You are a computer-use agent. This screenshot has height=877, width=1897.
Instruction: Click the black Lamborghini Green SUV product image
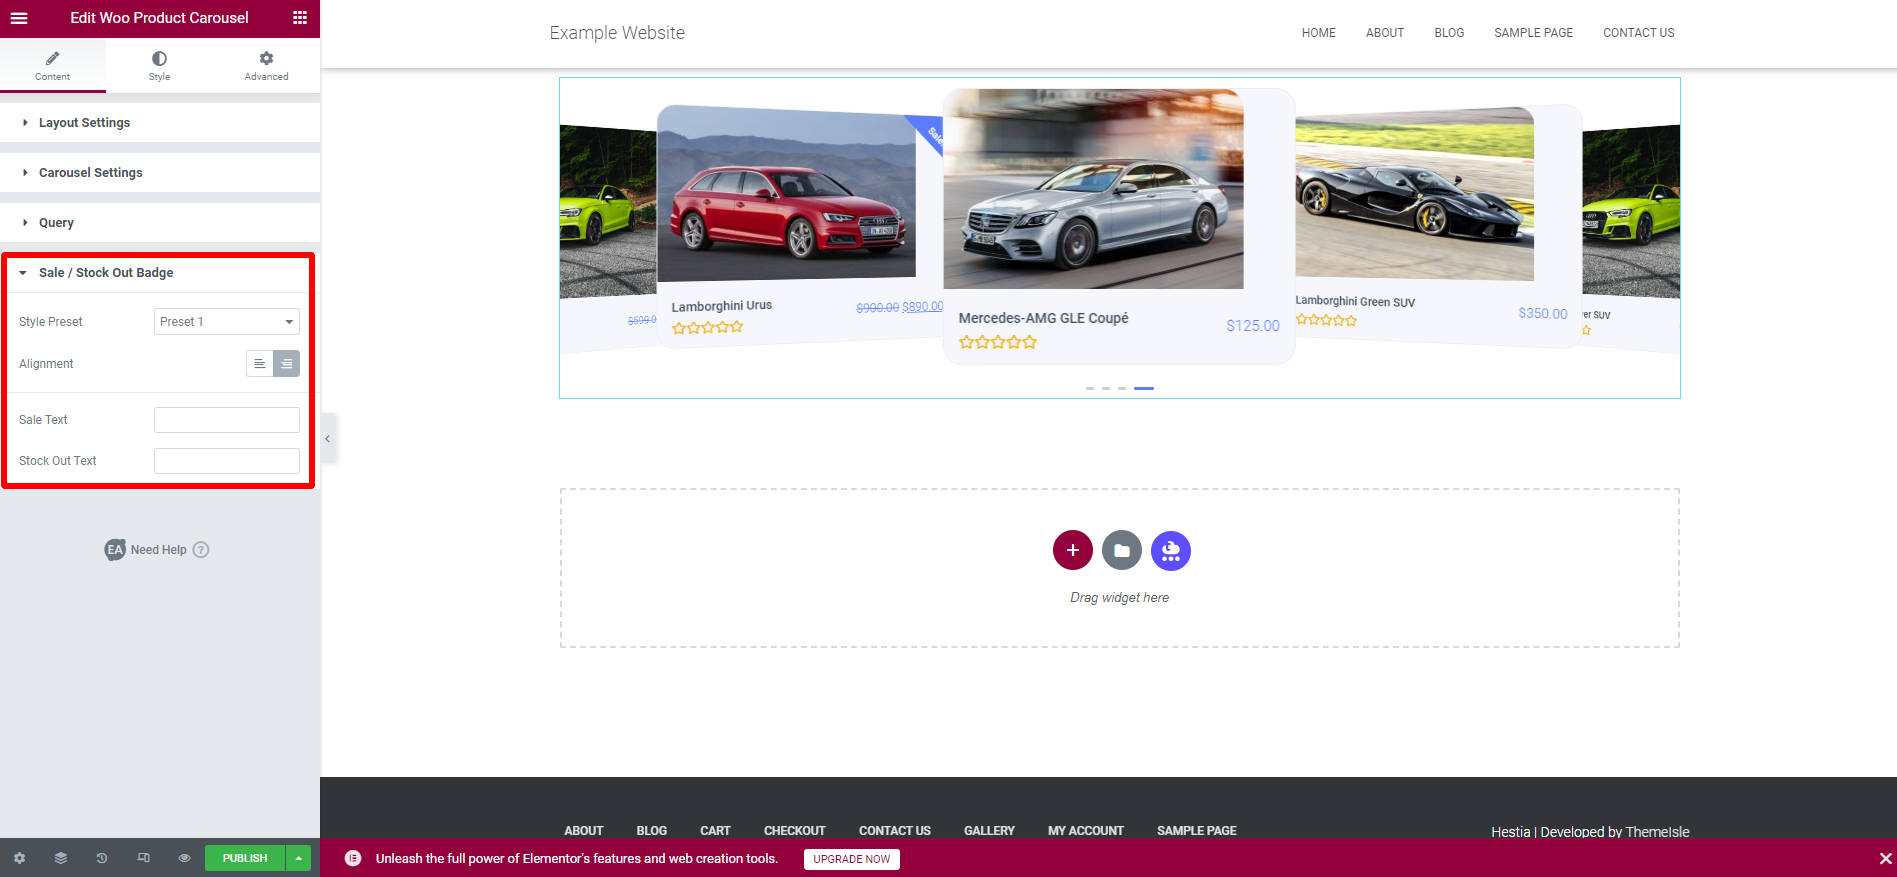[x=1414, y=194]
